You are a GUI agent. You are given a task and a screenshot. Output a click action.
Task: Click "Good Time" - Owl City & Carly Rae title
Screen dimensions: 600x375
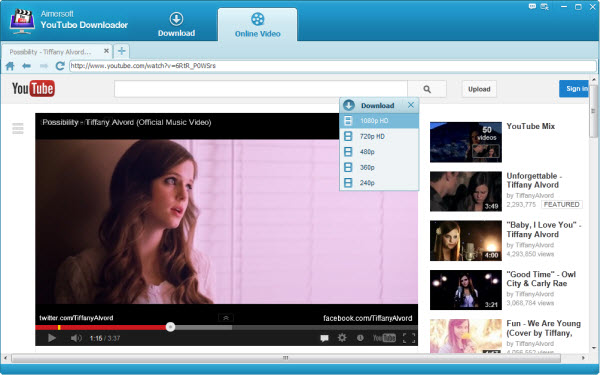(x=541, y=279)
